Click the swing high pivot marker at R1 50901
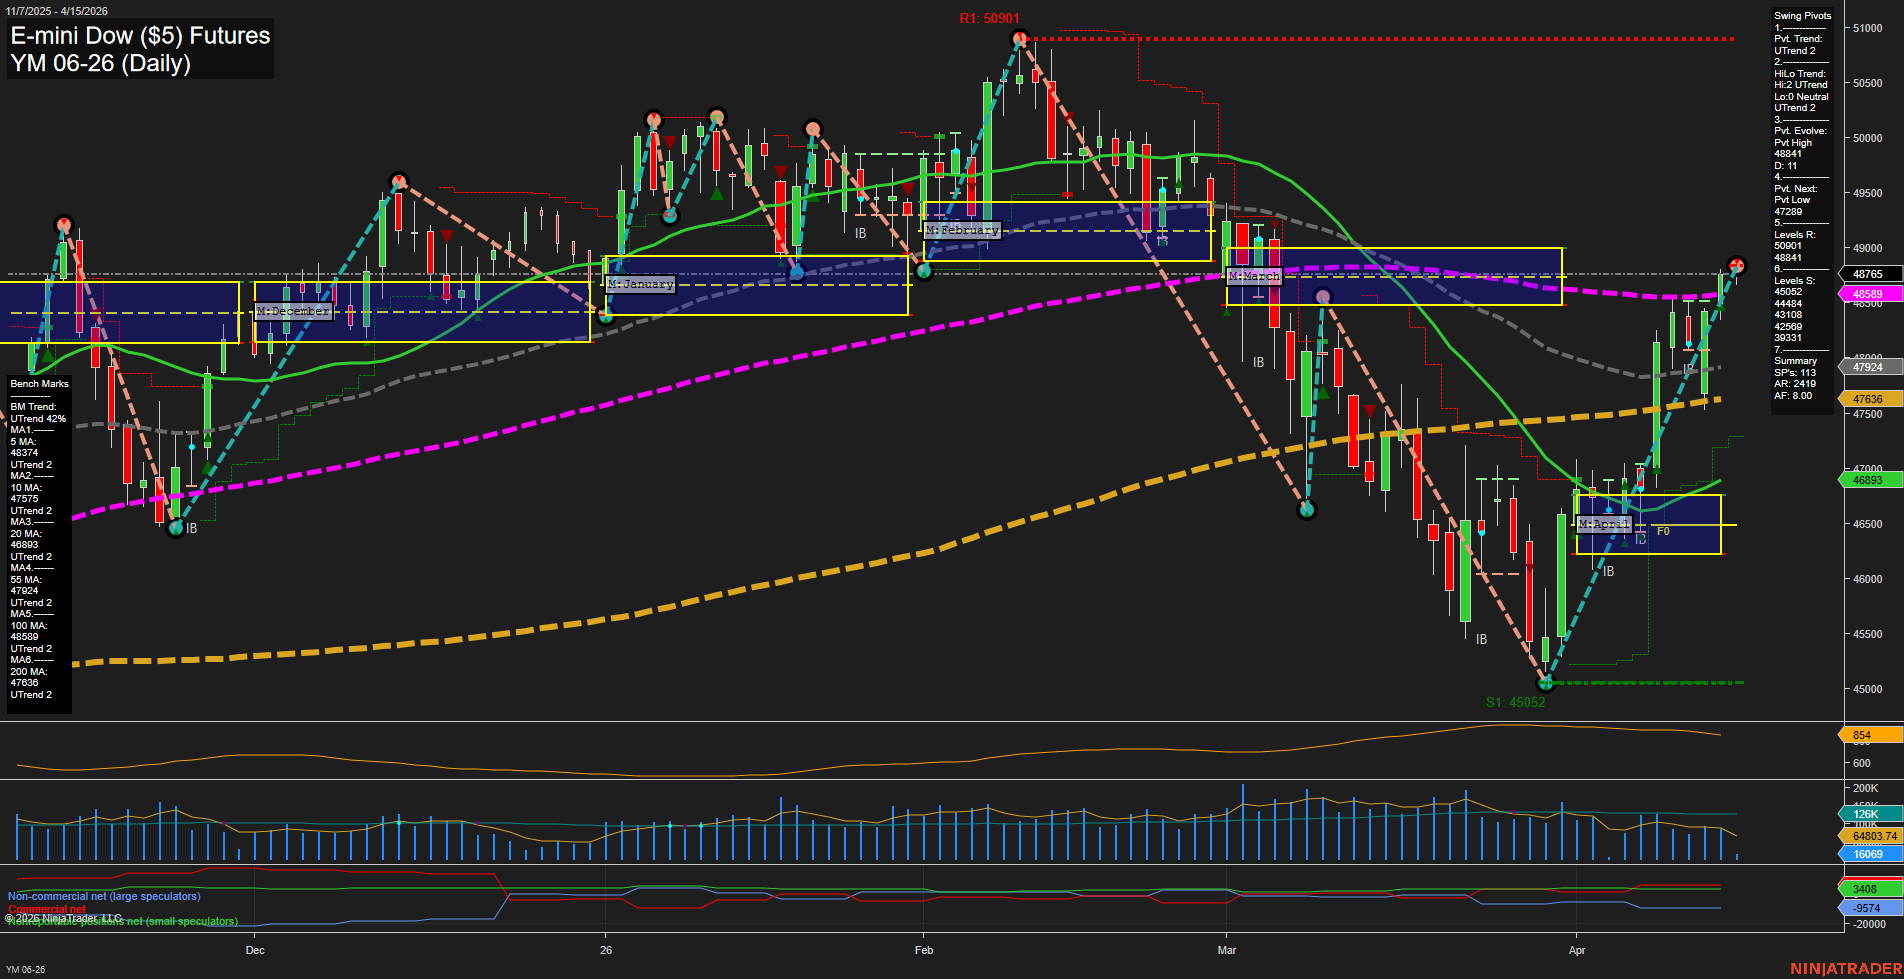Image resolution: width=1904 pixels, height=979 pixels. click(x=1019, y=39)
